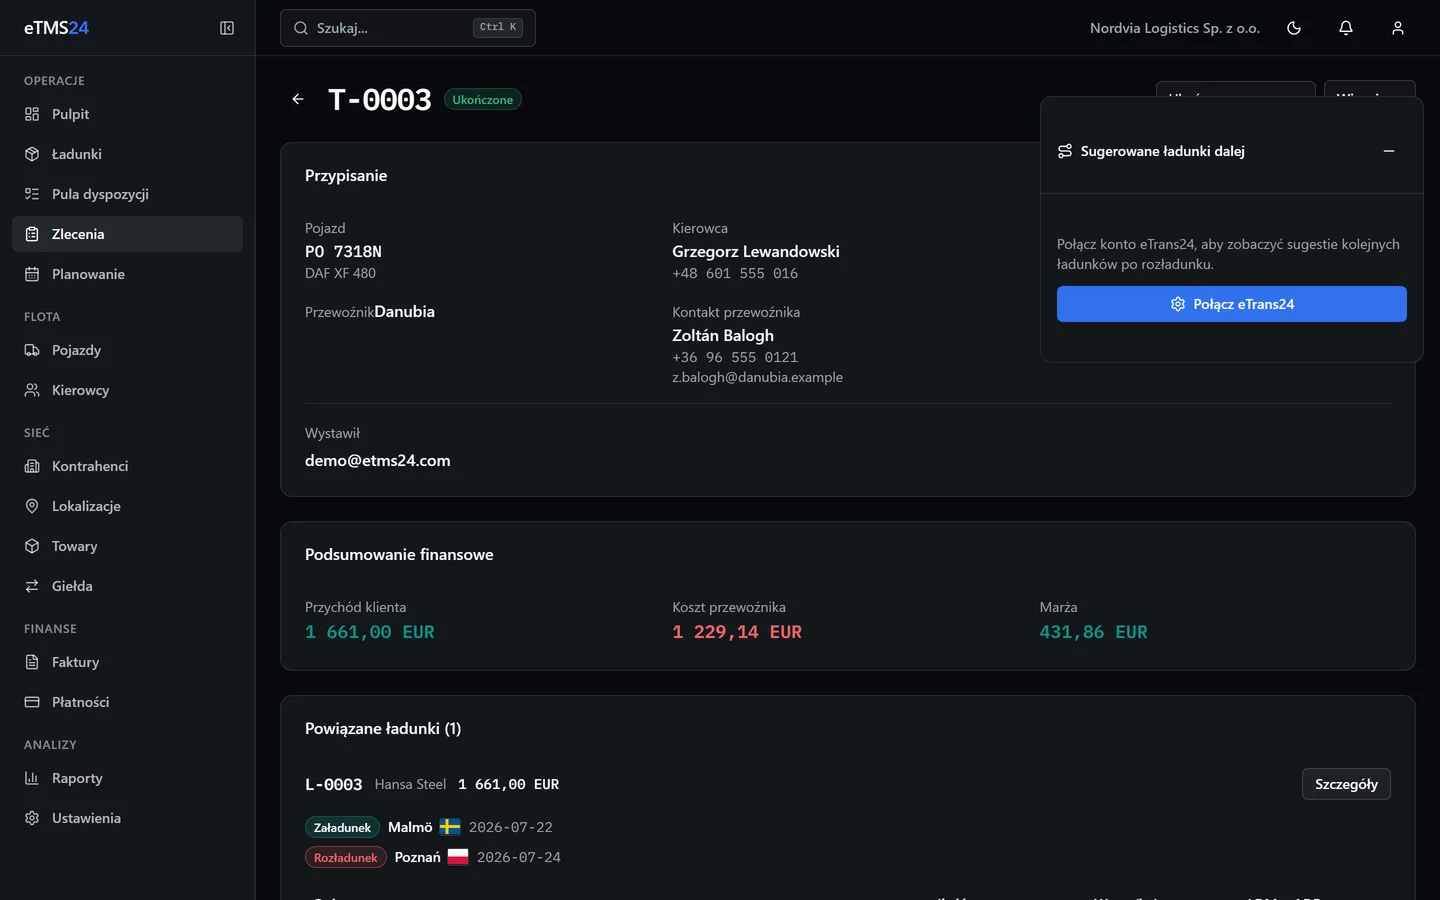Go back using the arrow beside T-0003
1440x900 pixels.
point(298,99)
